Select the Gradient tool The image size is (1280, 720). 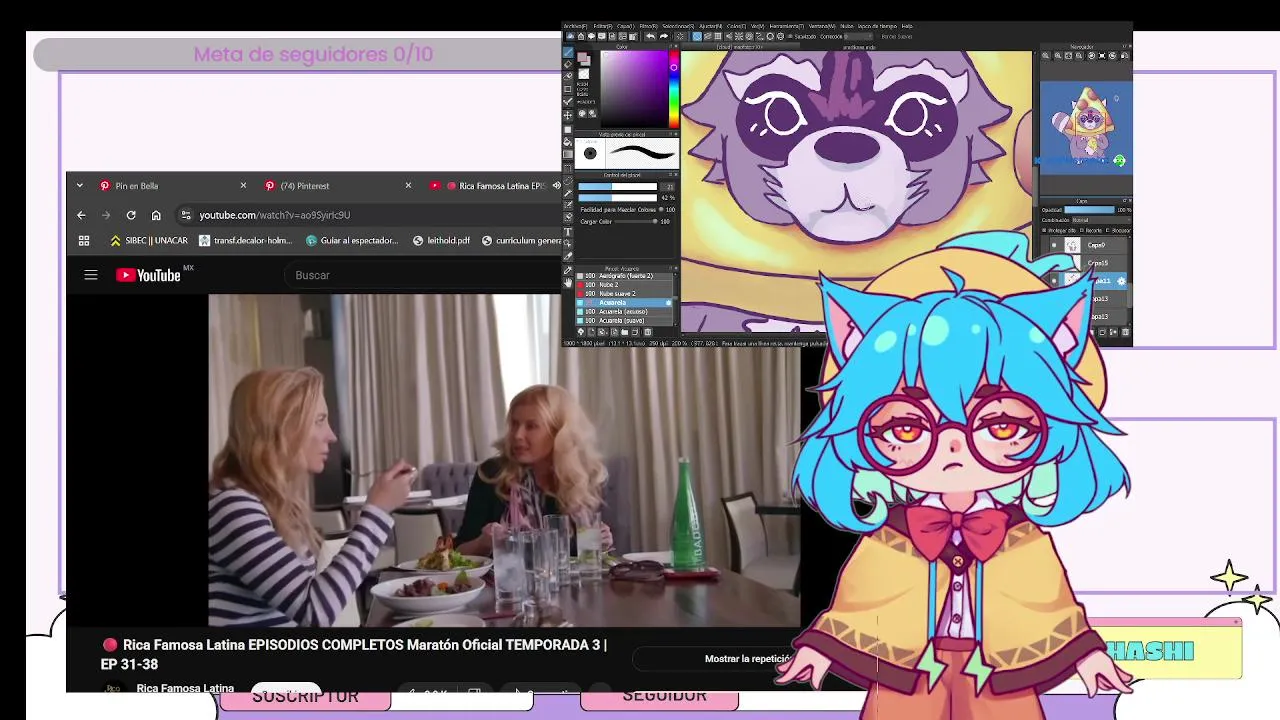(x=568, y=154)
